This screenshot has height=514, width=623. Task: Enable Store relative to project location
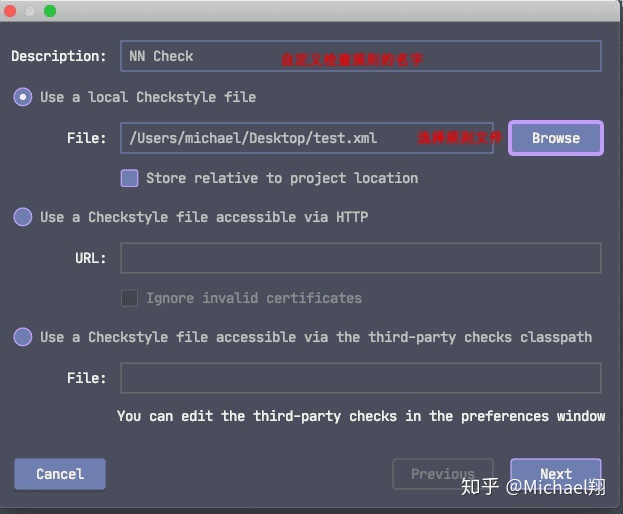tap(130, 178)
